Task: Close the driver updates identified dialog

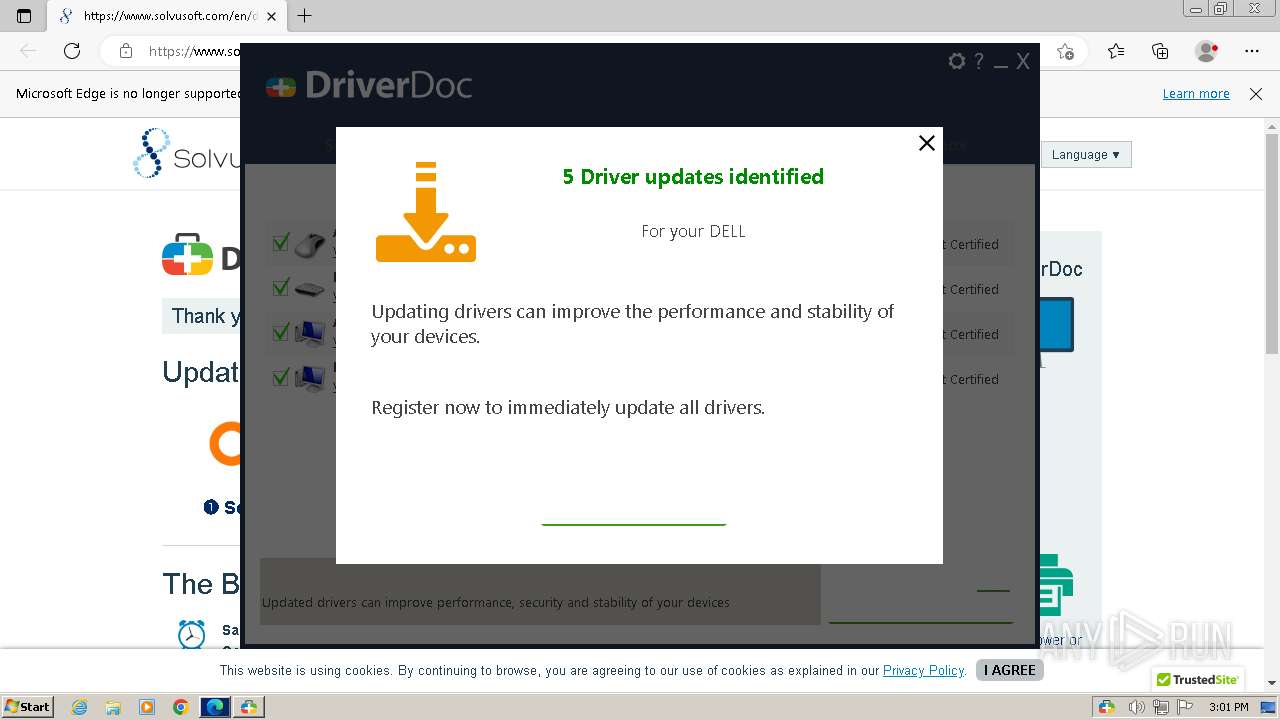Action: [927, 143]
